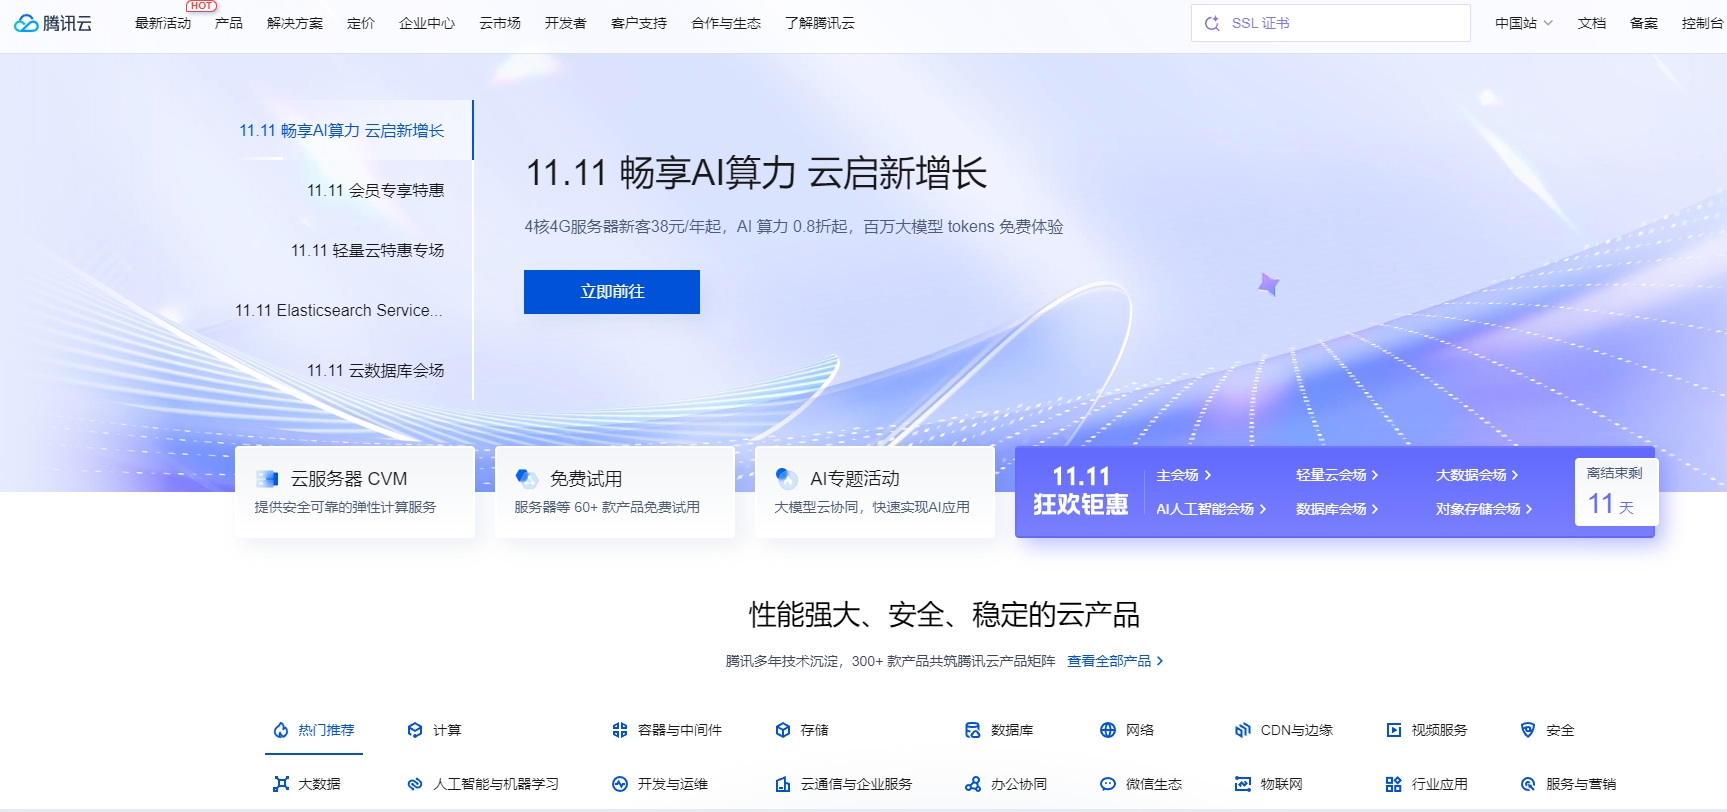
Task: Click the 服务与营销 category icon
Action: coord(1528,784)
